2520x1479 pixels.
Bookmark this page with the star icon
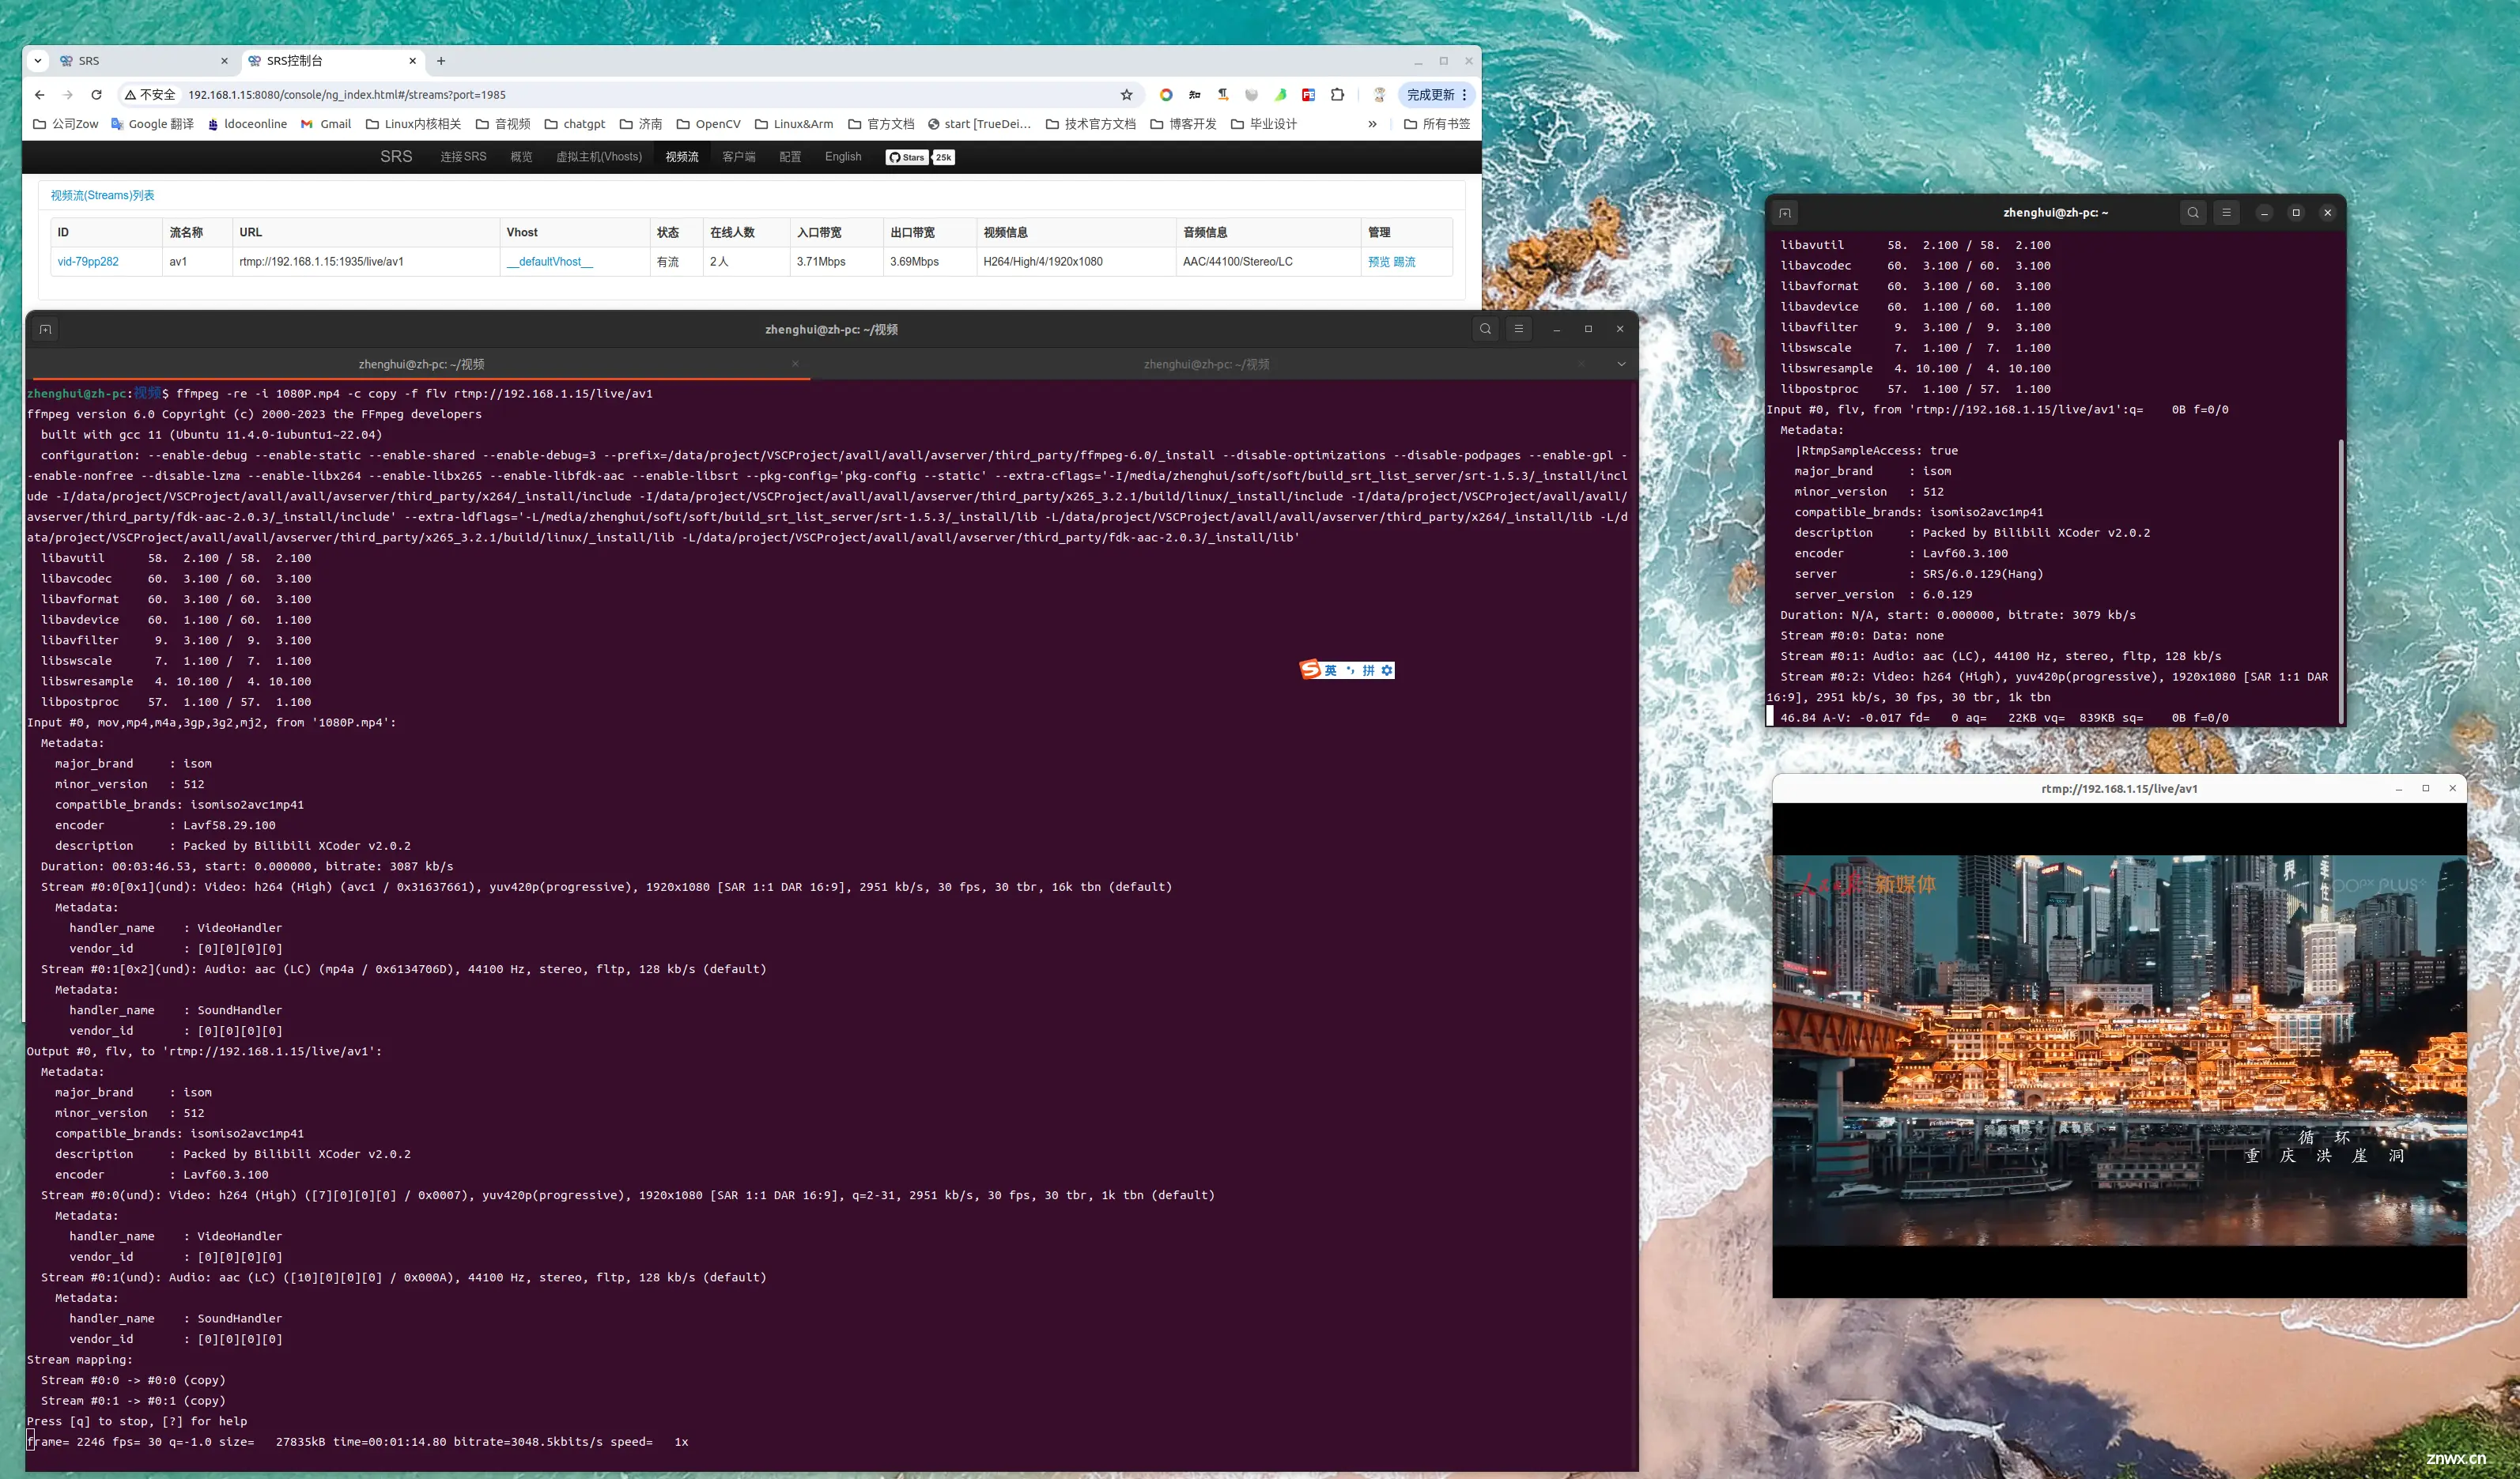click(x=1127, y=95)
